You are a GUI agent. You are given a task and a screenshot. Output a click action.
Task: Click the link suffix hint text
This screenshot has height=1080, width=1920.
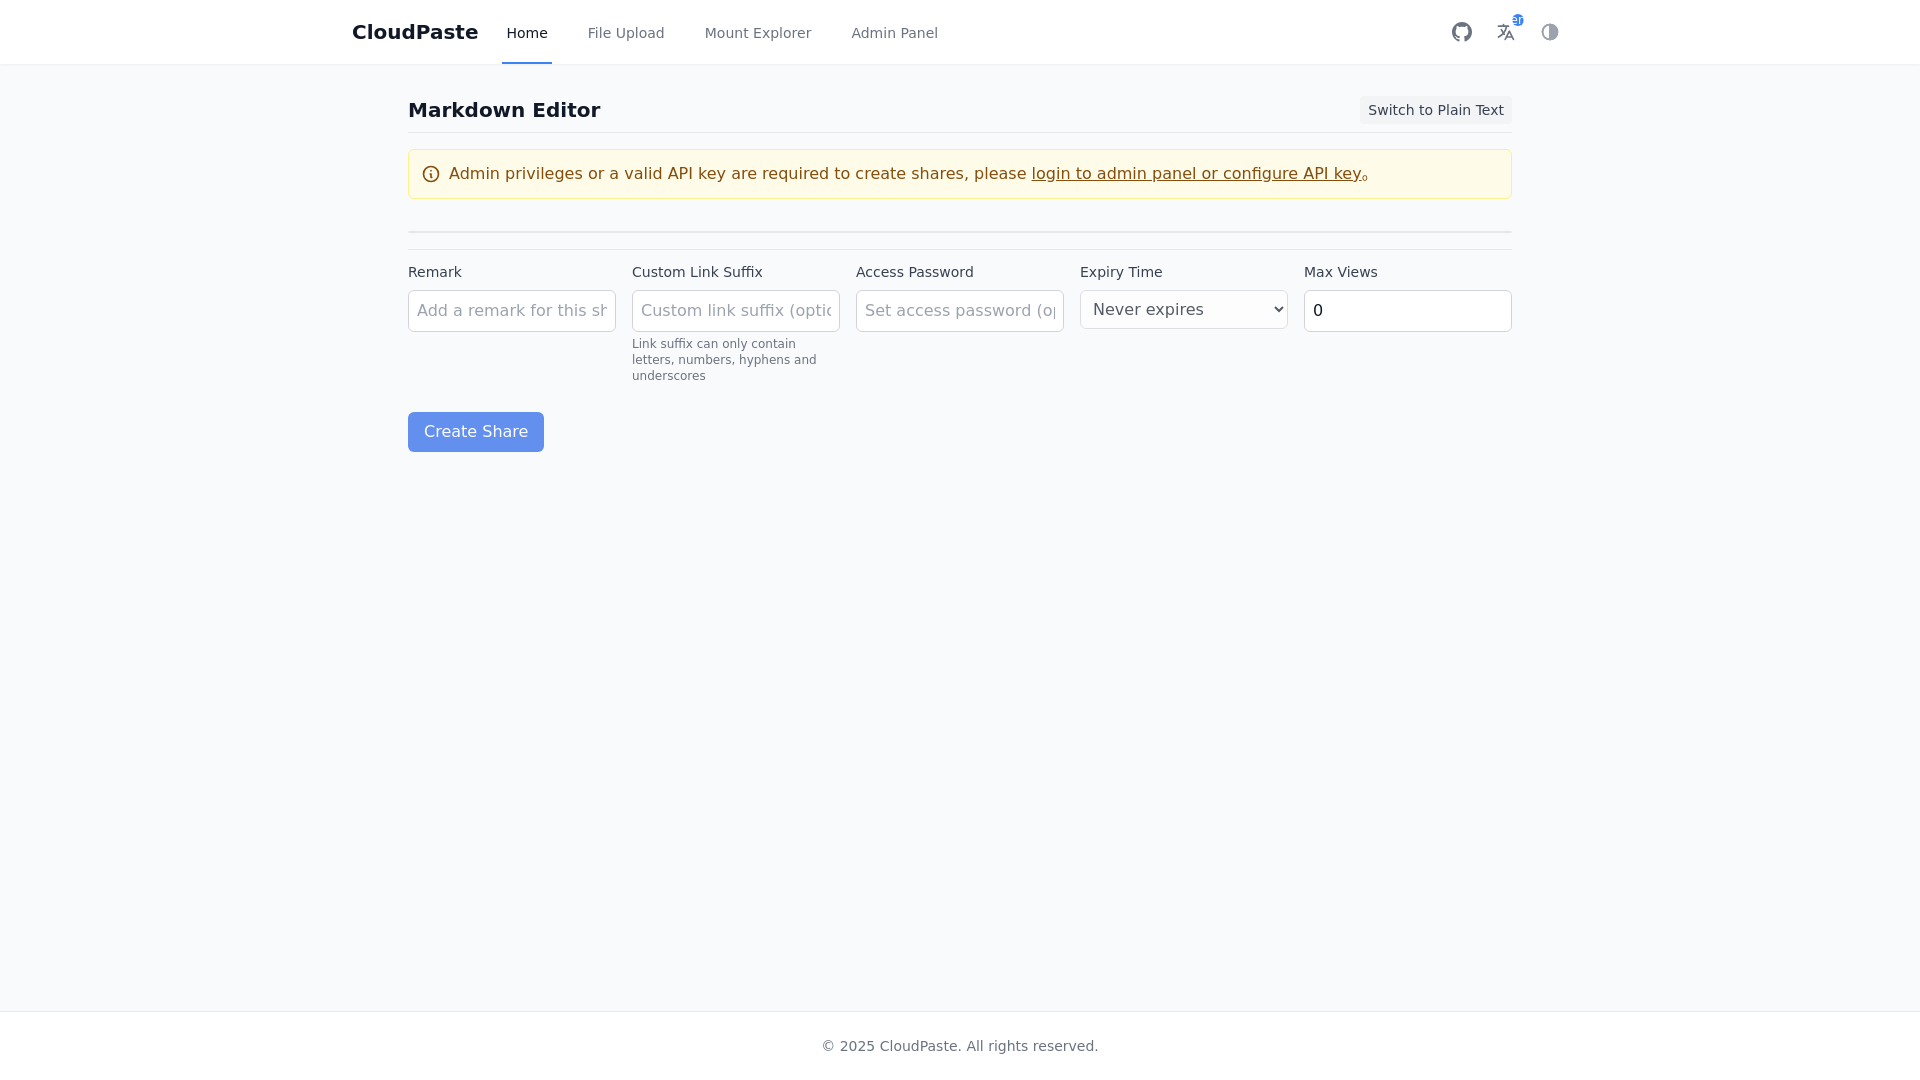[725, 360]
